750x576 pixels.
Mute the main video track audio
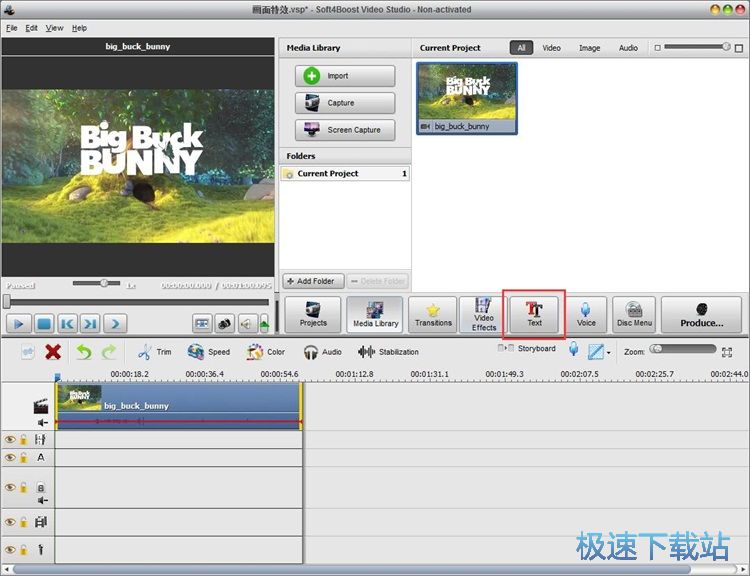pos(43,422)
